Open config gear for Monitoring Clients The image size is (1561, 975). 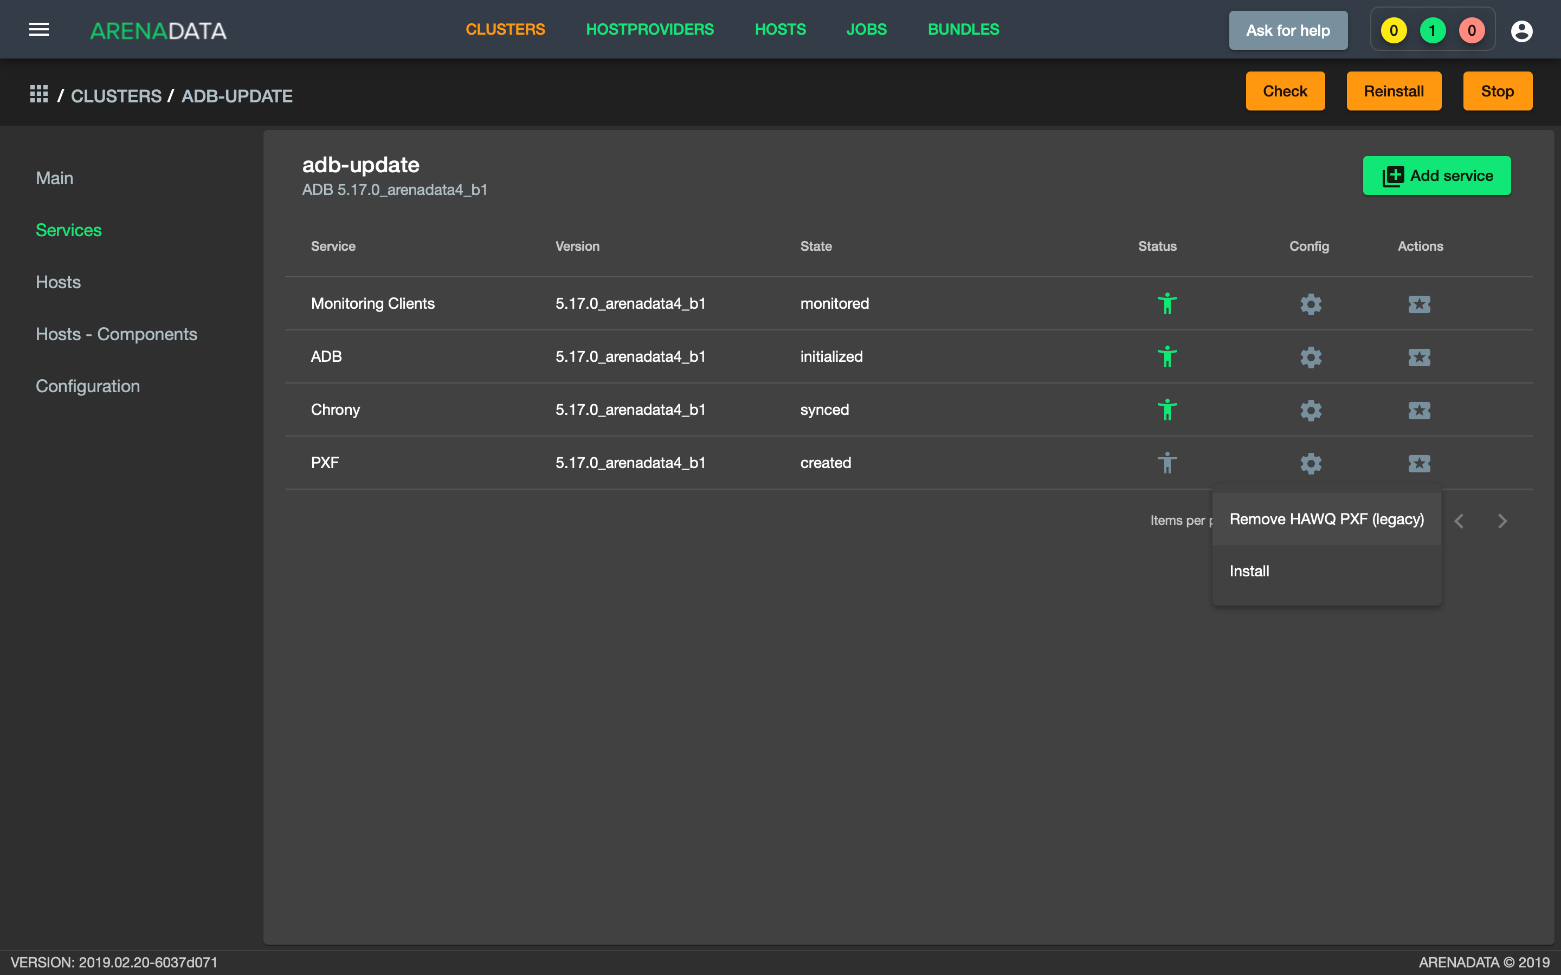1310,304
